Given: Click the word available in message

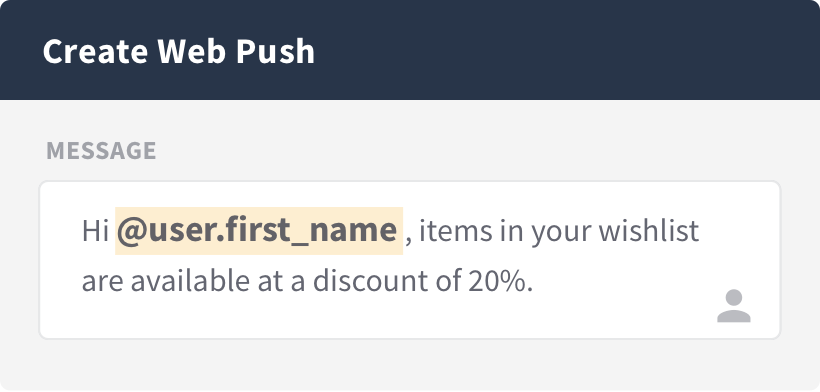Looking at the screenshot, I should tap(190, 281).
